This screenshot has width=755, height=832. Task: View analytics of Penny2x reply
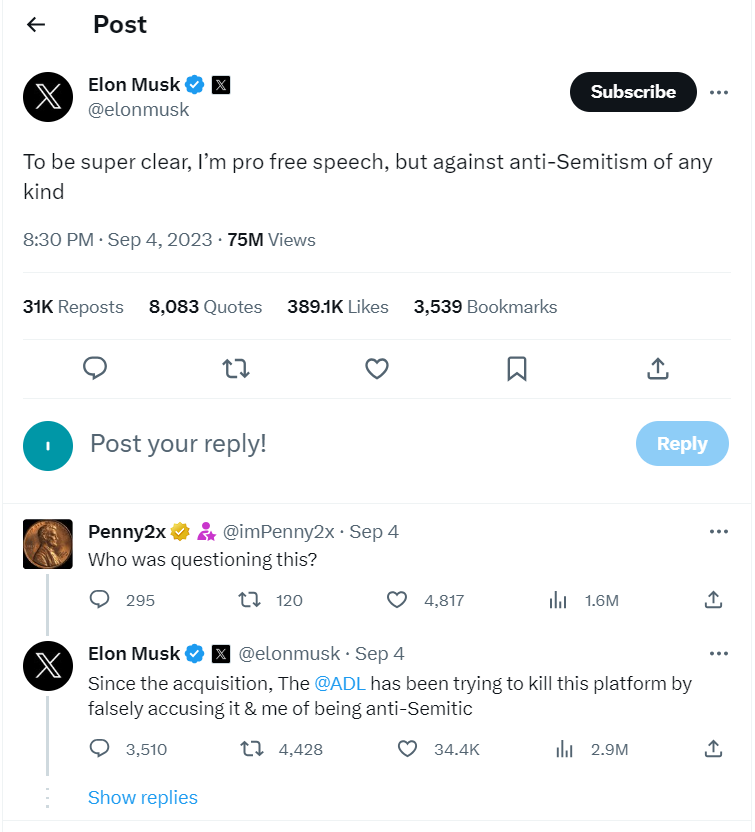pos(559,600)
